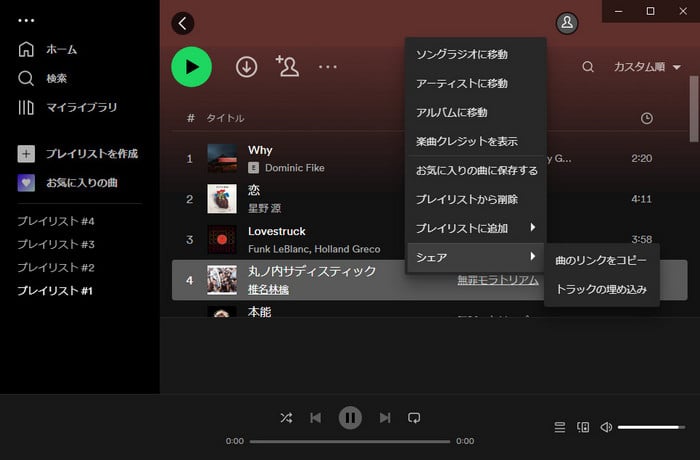
Task: Toggle shuffle playback
Action: (286, 418)
